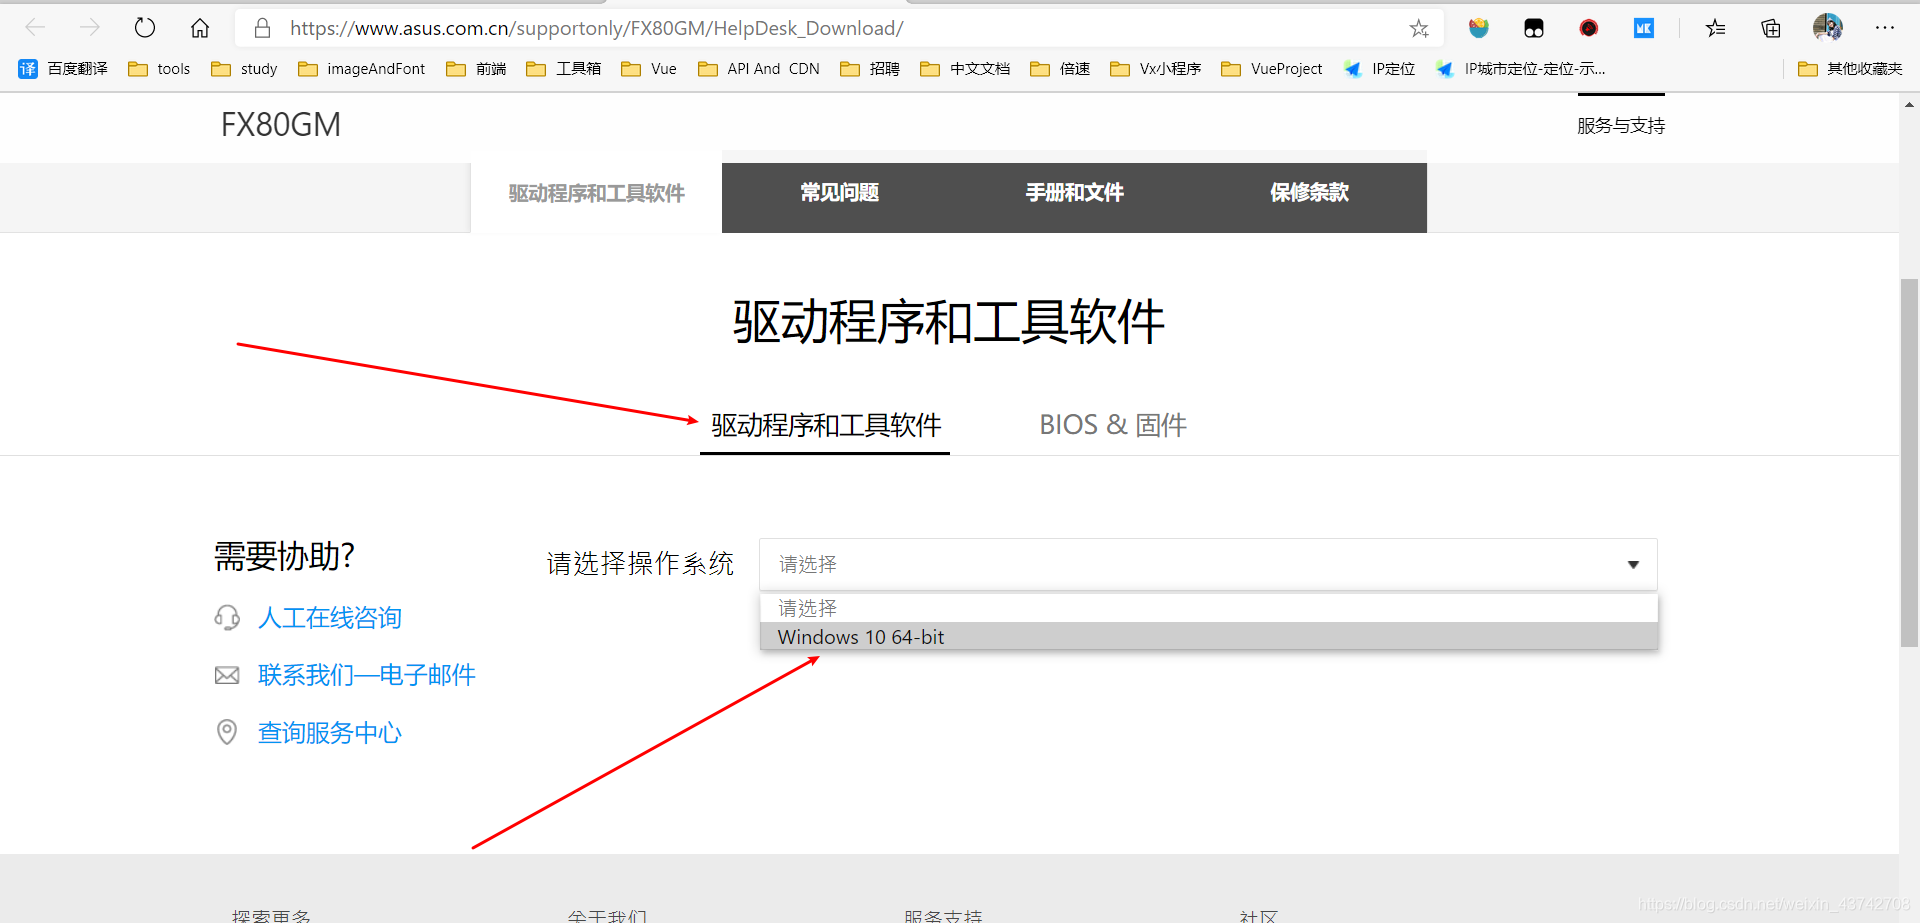Open the red circle extension icon
This screenshot has width=1920, height=923.
click(x=1589, y=28)
